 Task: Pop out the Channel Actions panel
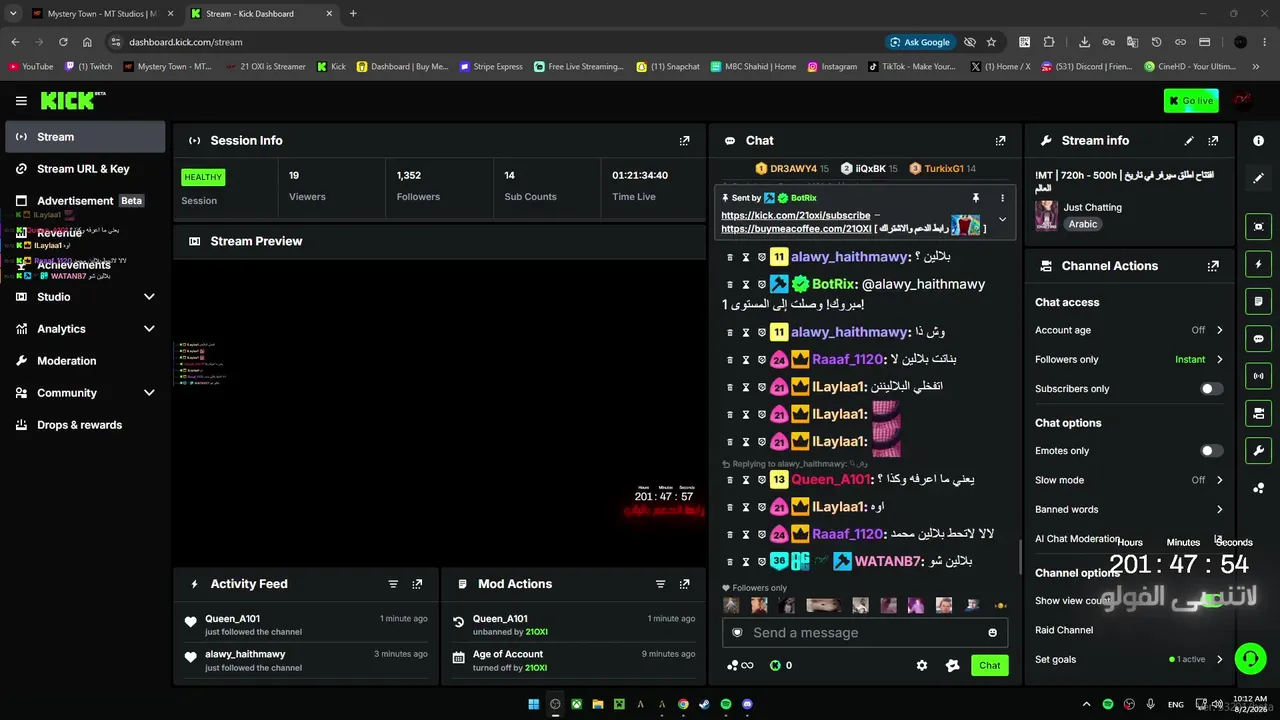1213,266
